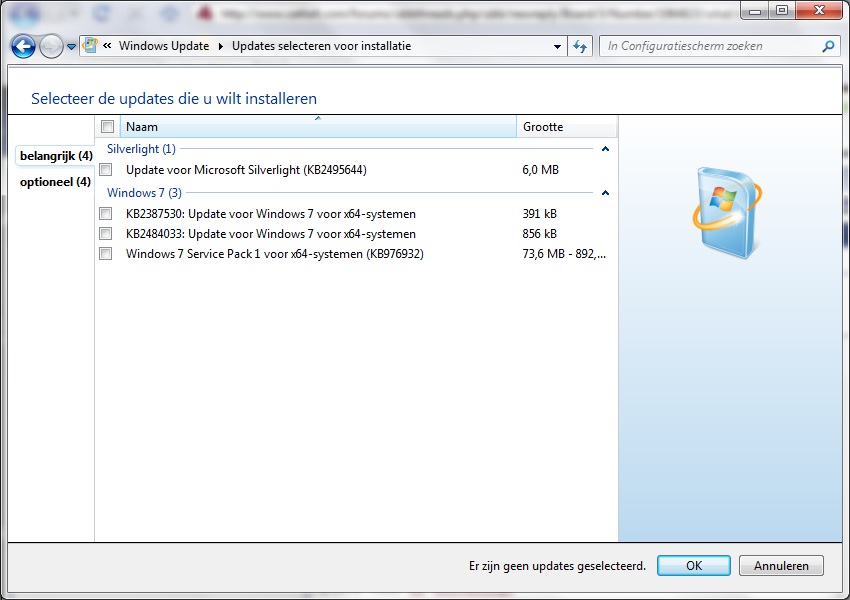
Task: Select 'Update voor Microsoft Silverlight (KB2495644)' row
Action: click(x=356, y=170)
